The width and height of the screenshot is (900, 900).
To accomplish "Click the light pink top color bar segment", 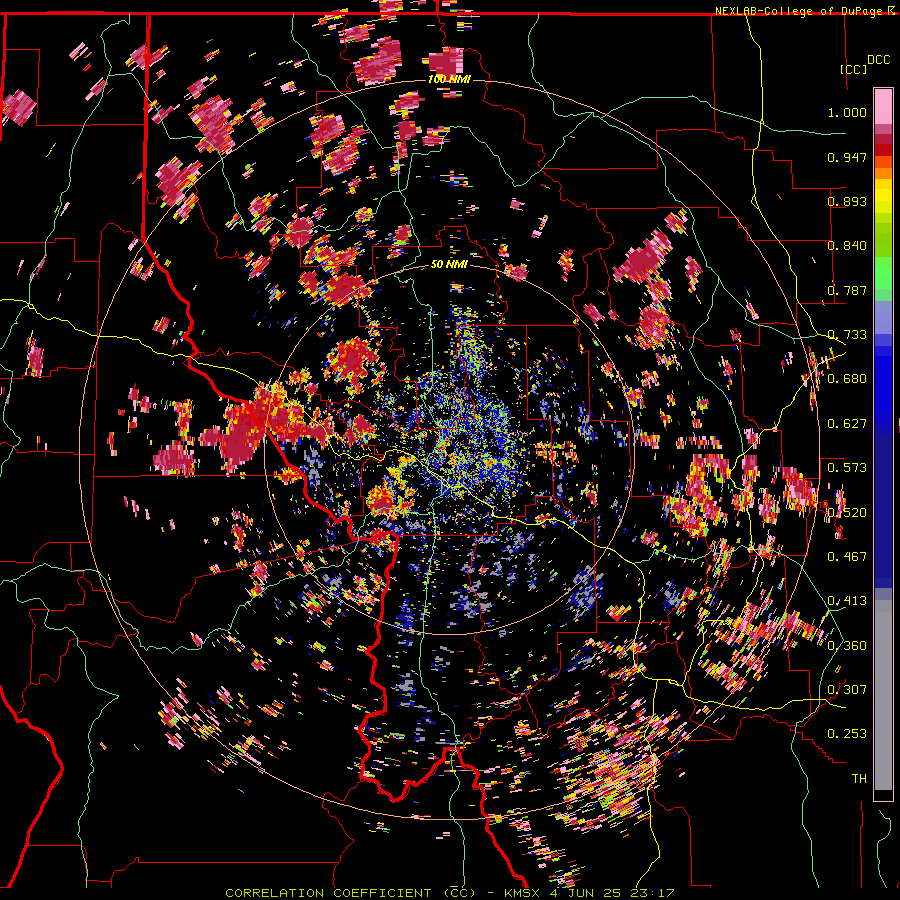I will [883, 106].
